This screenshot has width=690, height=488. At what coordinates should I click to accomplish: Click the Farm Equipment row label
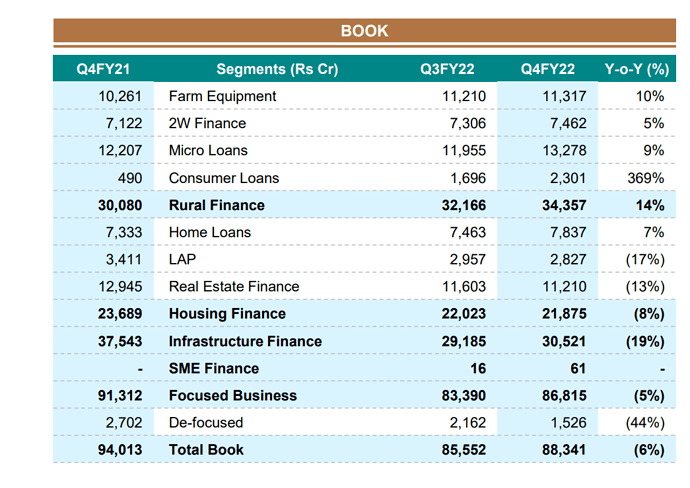(222, 96)
